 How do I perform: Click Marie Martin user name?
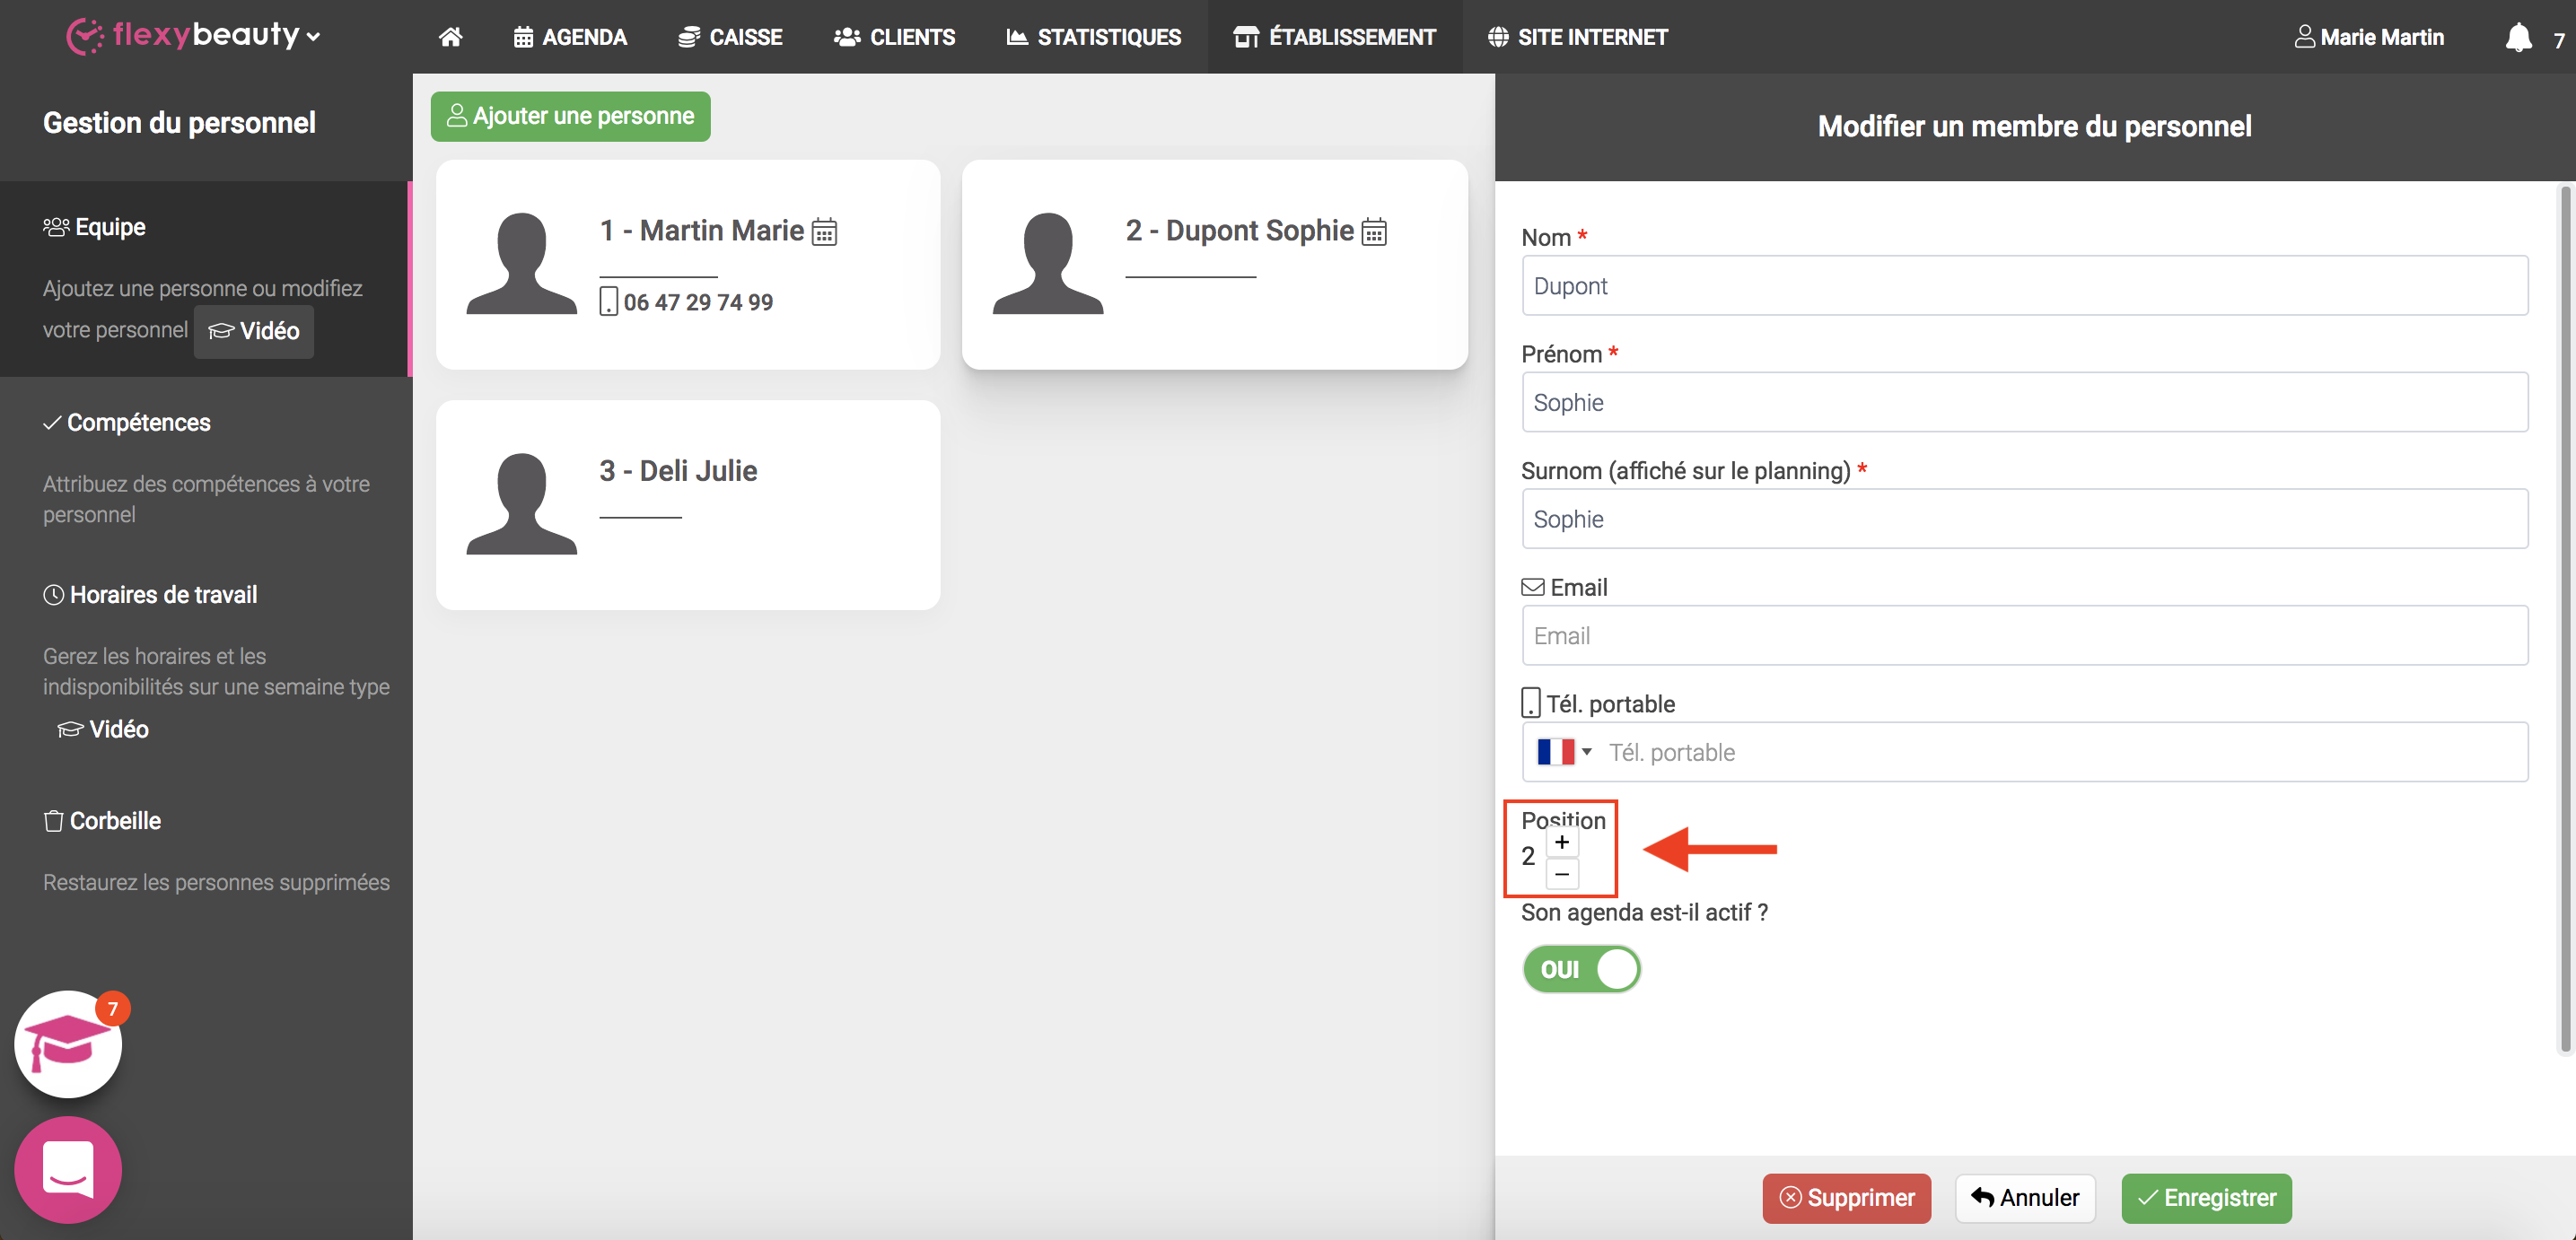coord(2382,37)
